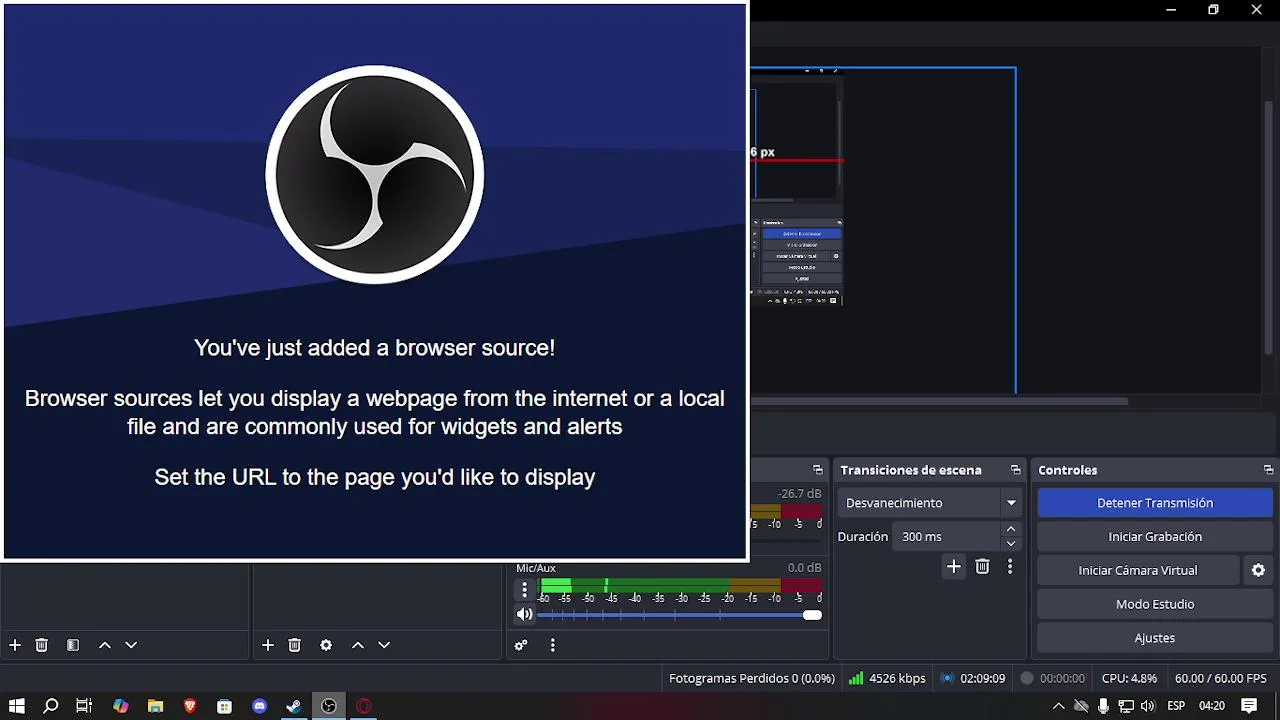This screenshot has width=1280, height=720.
Task: Open Task View on taskbar
Action: 84,706
